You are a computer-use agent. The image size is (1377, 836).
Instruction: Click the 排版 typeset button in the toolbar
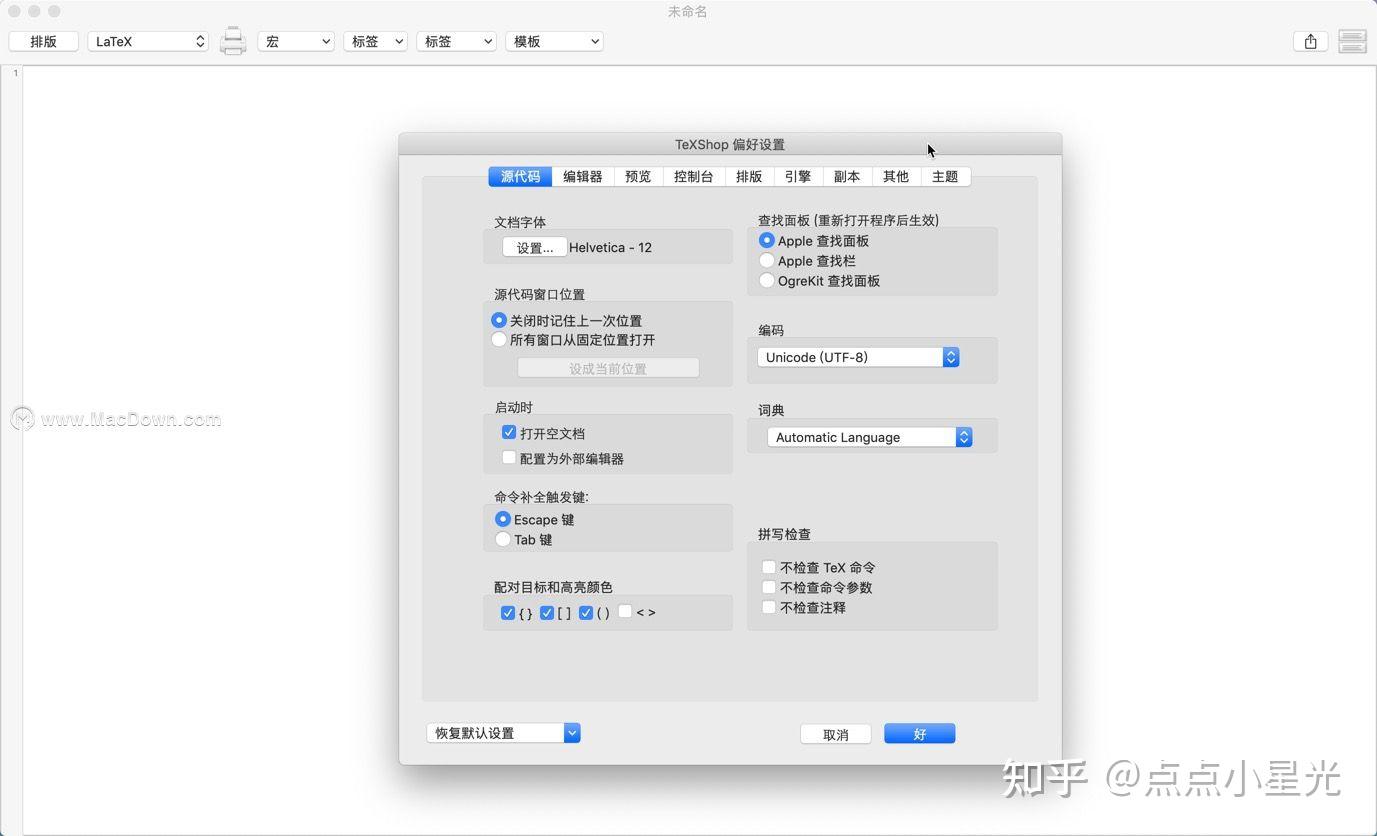click(x=43, y=41)
